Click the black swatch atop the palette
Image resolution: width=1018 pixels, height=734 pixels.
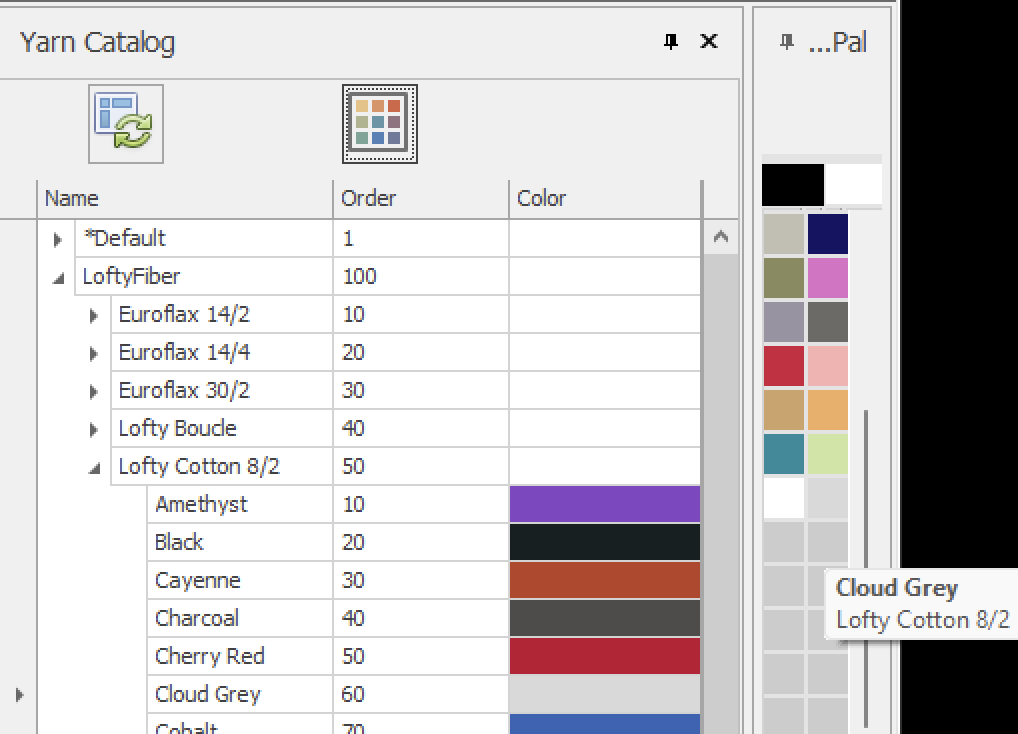792,185
